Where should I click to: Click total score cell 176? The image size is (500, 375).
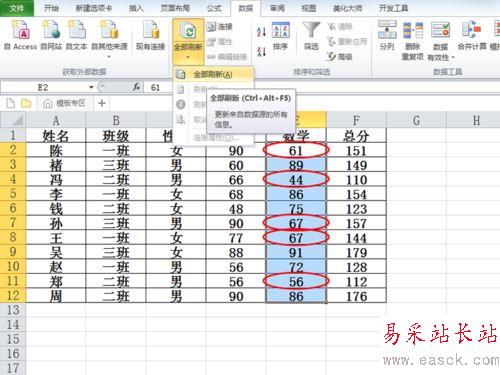tap(356, 296)
